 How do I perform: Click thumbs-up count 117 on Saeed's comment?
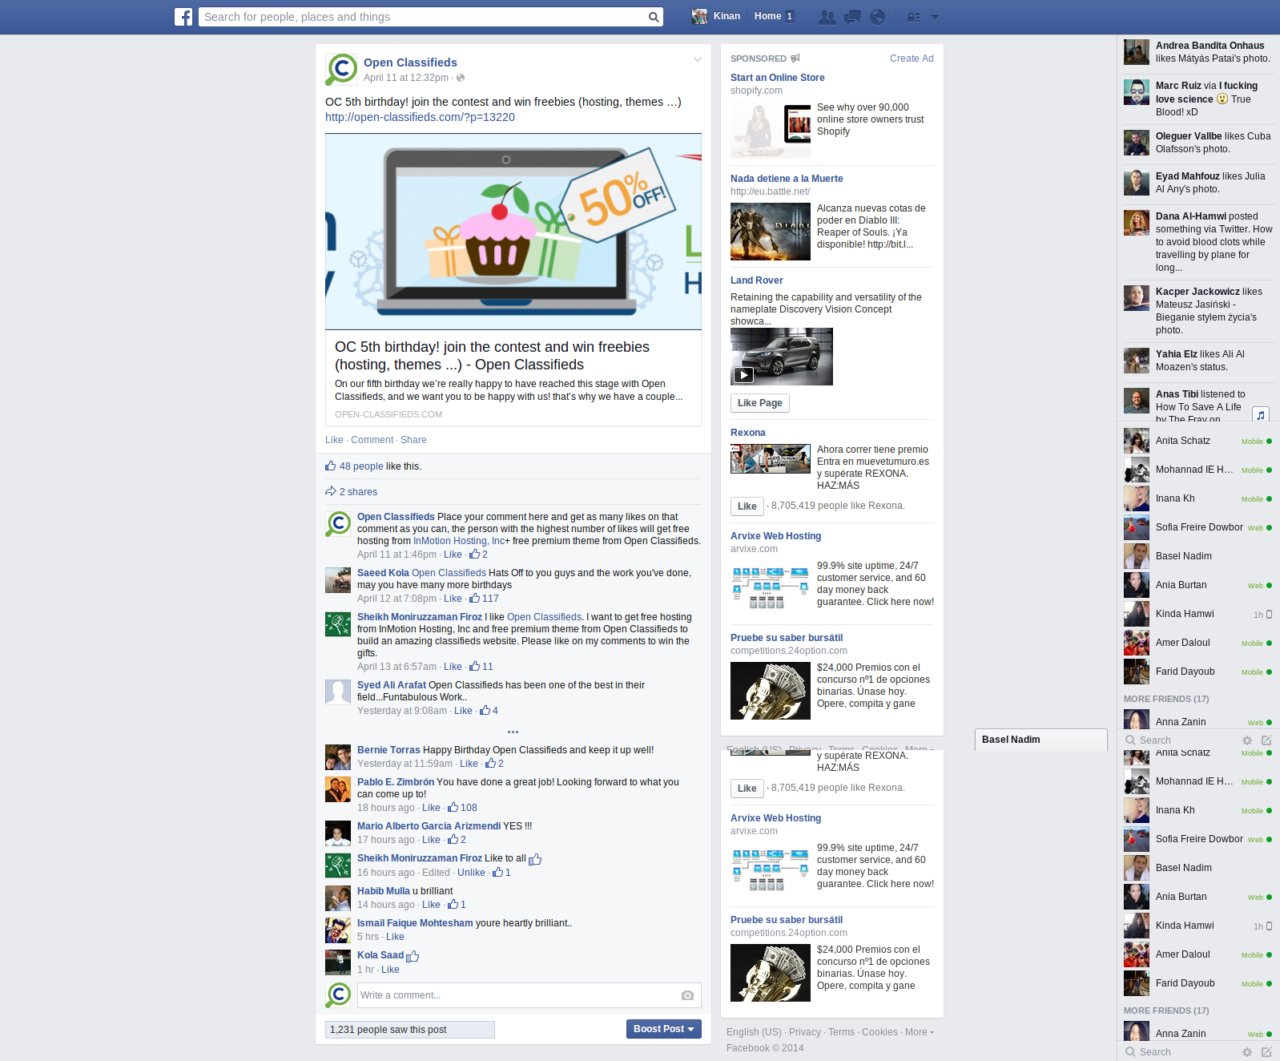(x=484, y=598)
